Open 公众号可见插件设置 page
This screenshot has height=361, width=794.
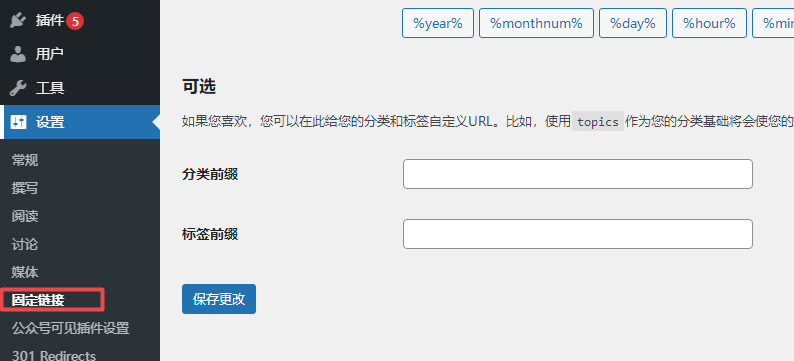pyautogui.click(x=70, y=328)
